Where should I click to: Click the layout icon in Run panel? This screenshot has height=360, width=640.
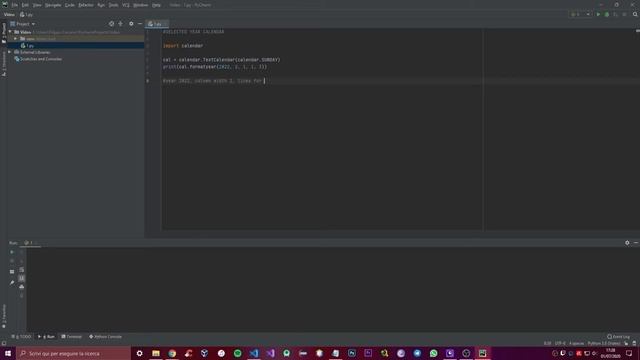click(x=12, y=271)
